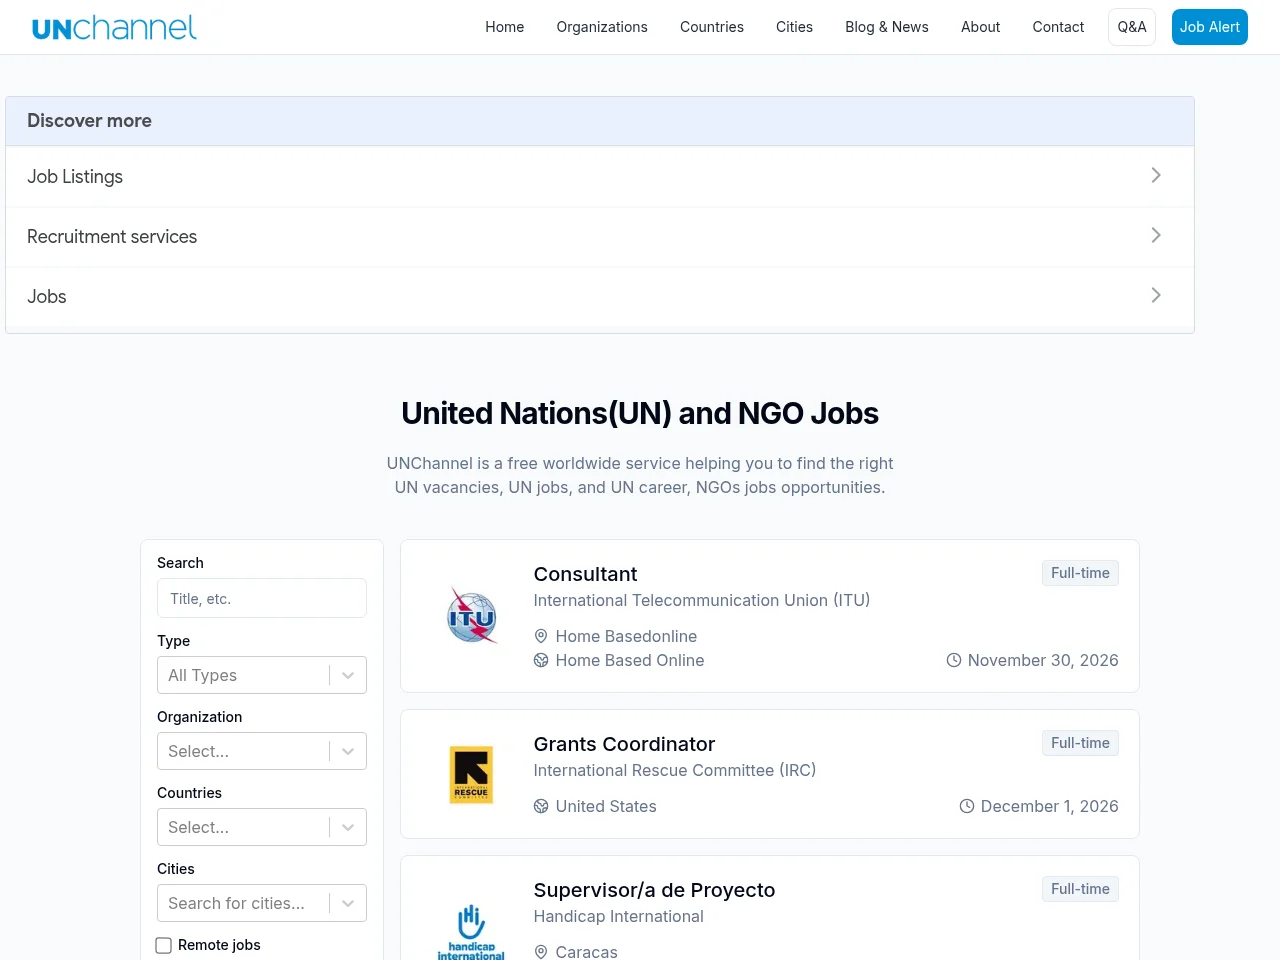Open the UNchannel logo homepage
This screenshot has width=1280, height=960.
(114, 27)
